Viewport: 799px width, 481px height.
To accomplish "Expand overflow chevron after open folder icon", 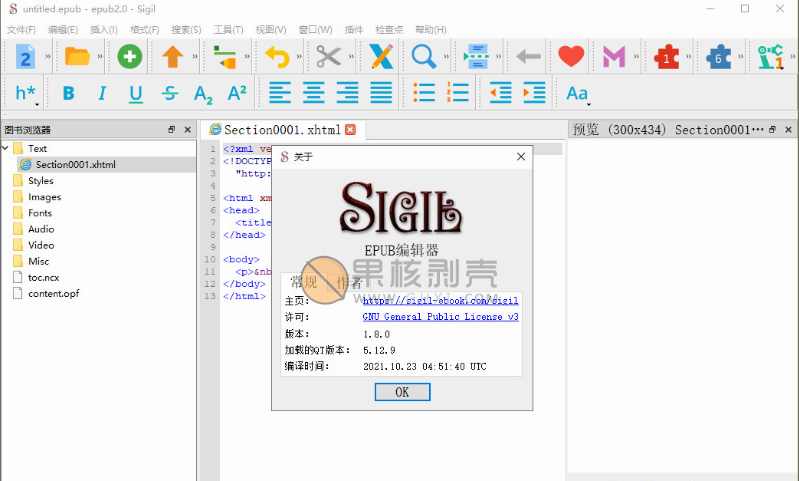I will click(x=100, y=56).
